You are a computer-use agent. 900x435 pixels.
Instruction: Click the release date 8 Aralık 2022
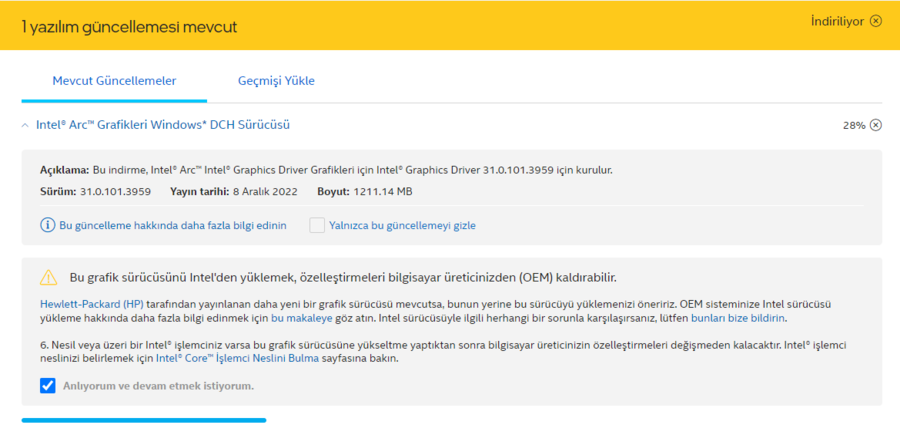click(x=265, y=192)
